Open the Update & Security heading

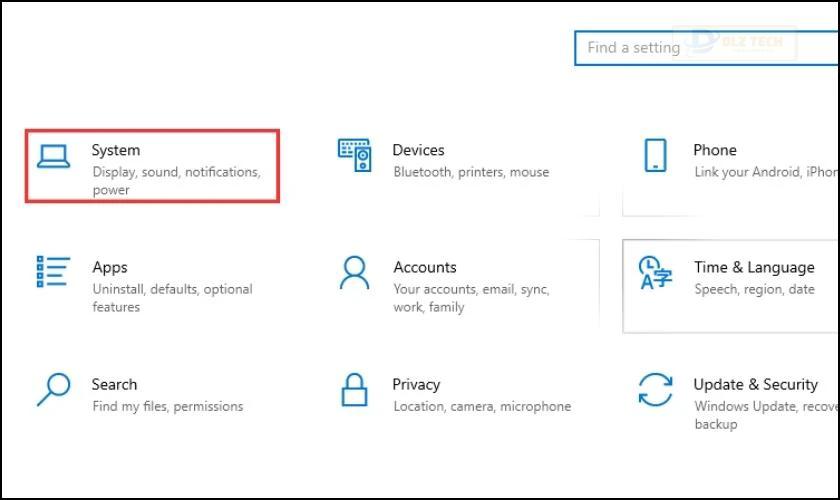(x=755, y=384)
